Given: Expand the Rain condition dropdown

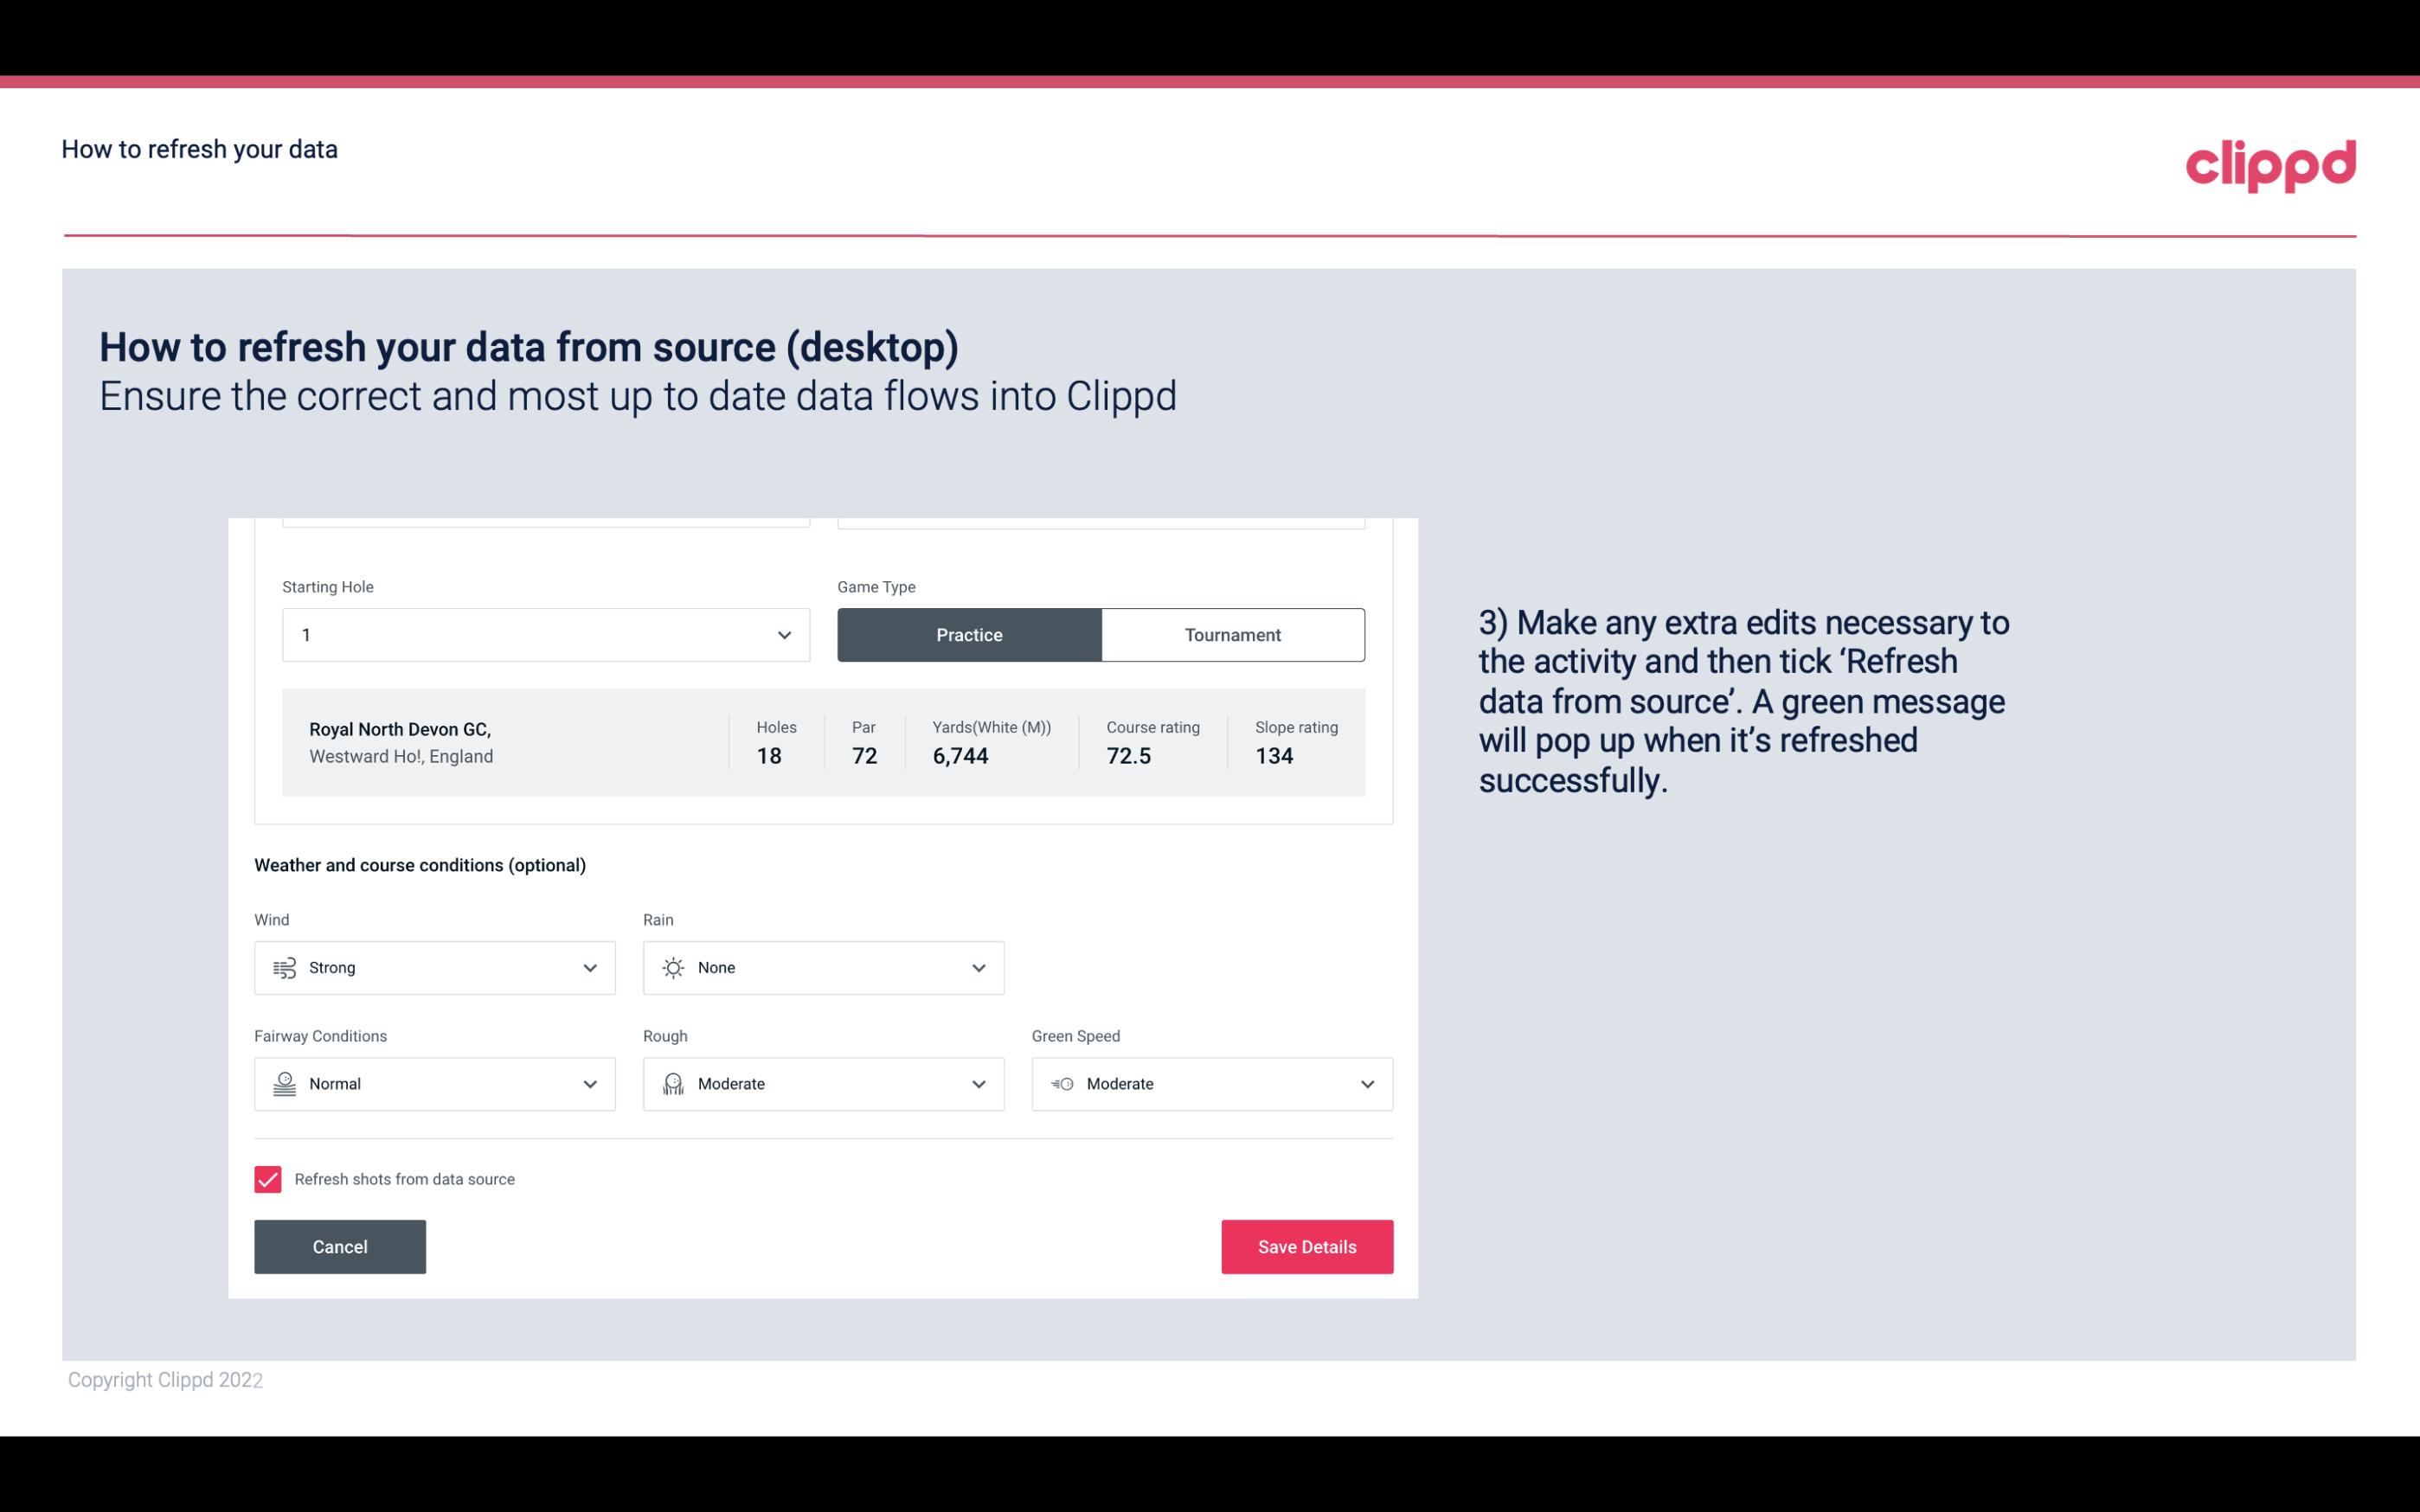Looking at the screenshot, I should pyautogui.click(x=978, y=967).
